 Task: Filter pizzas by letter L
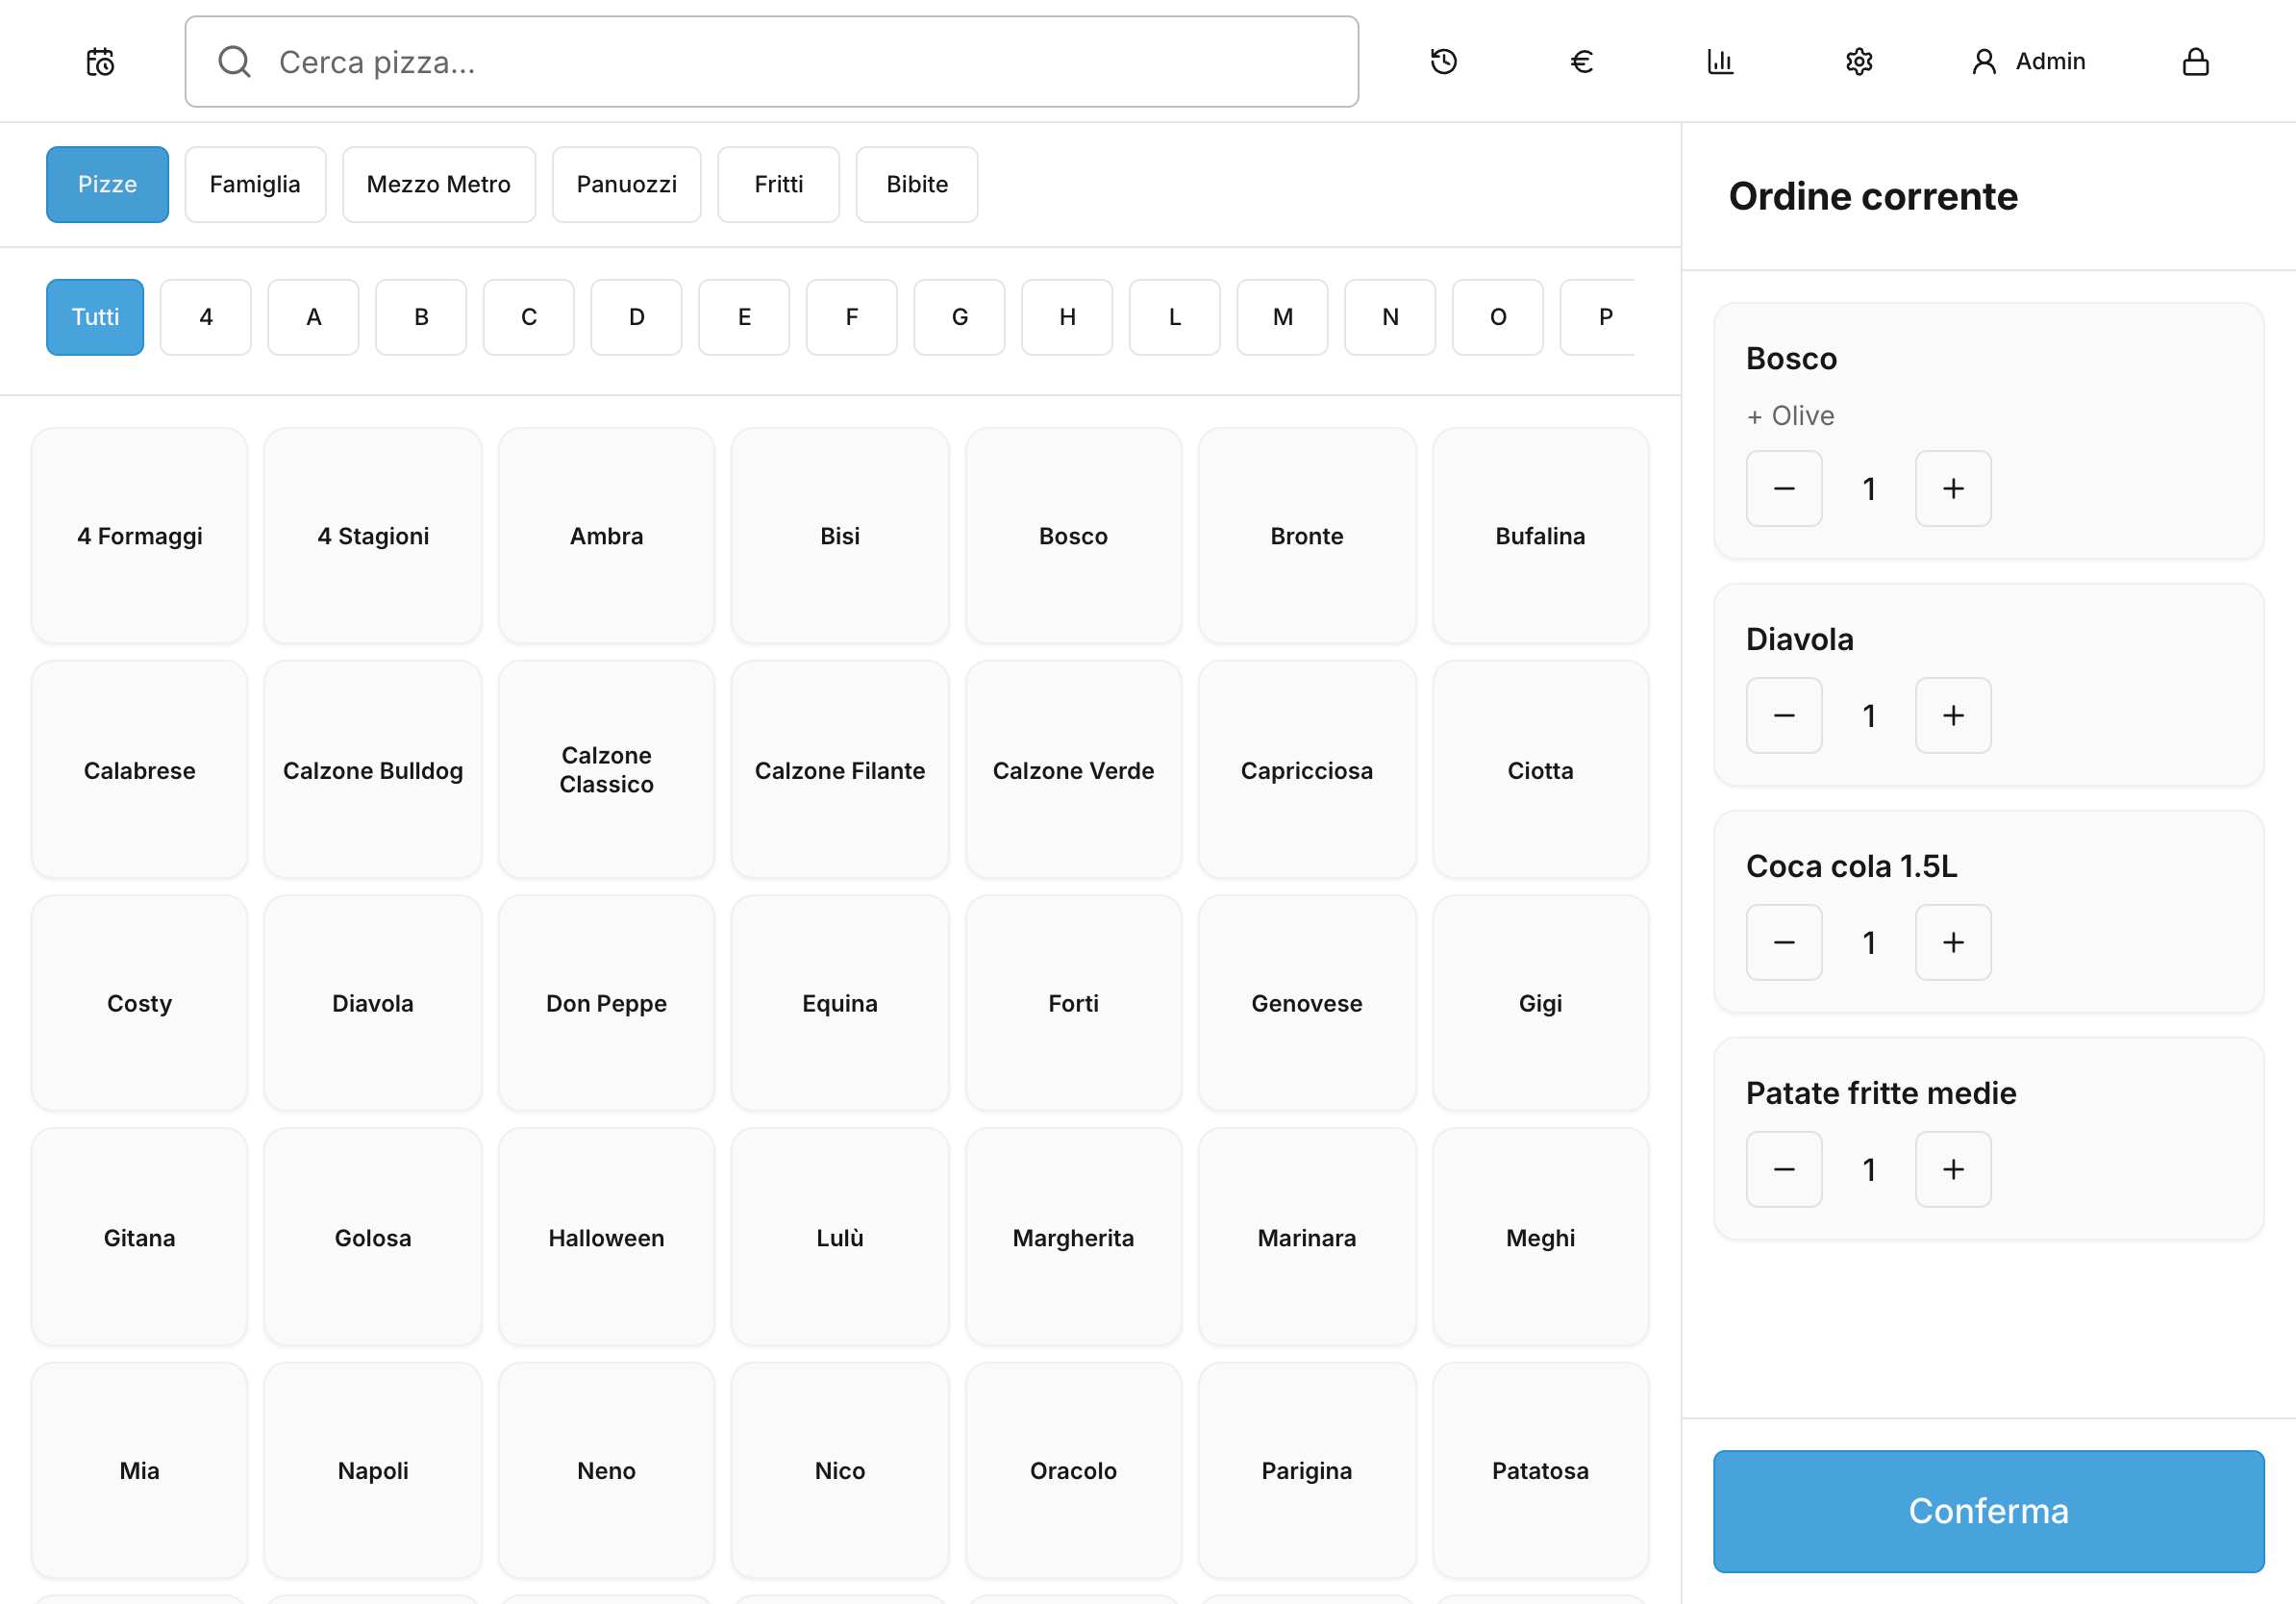pyautogui.click(x=1175, y=317)
